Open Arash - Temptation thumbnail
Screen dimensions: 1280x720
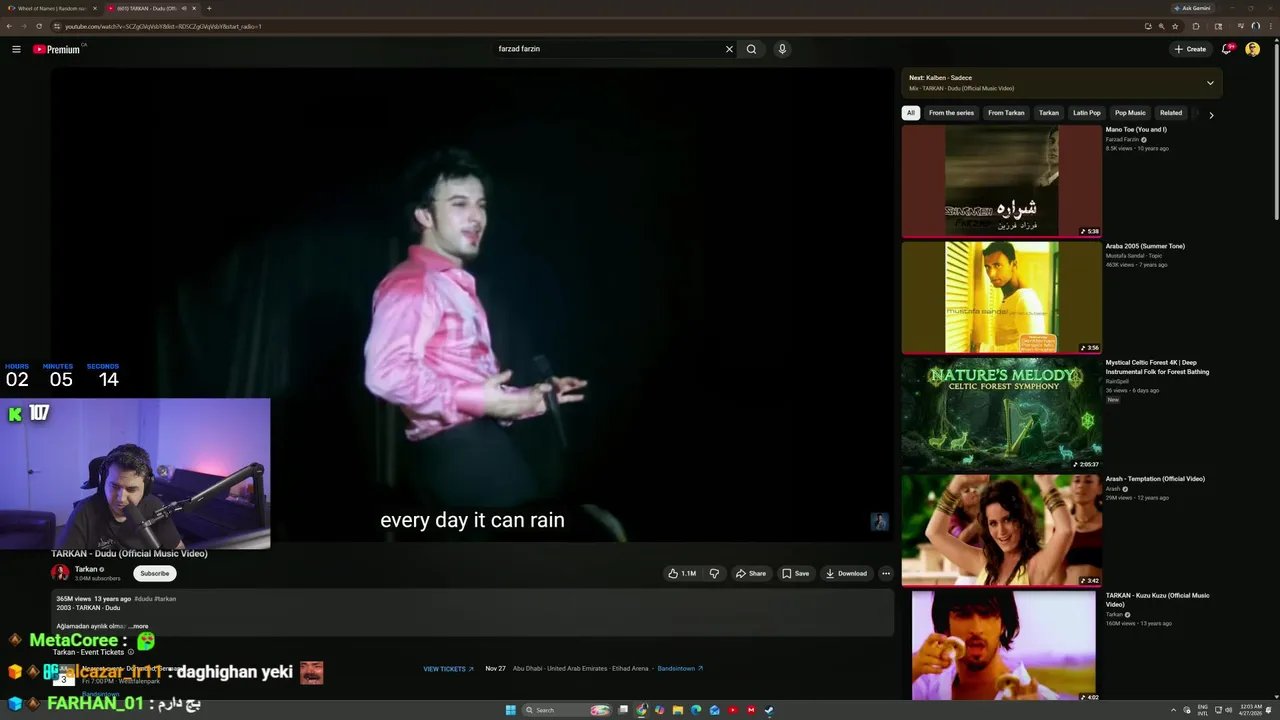coord(1001,531)
